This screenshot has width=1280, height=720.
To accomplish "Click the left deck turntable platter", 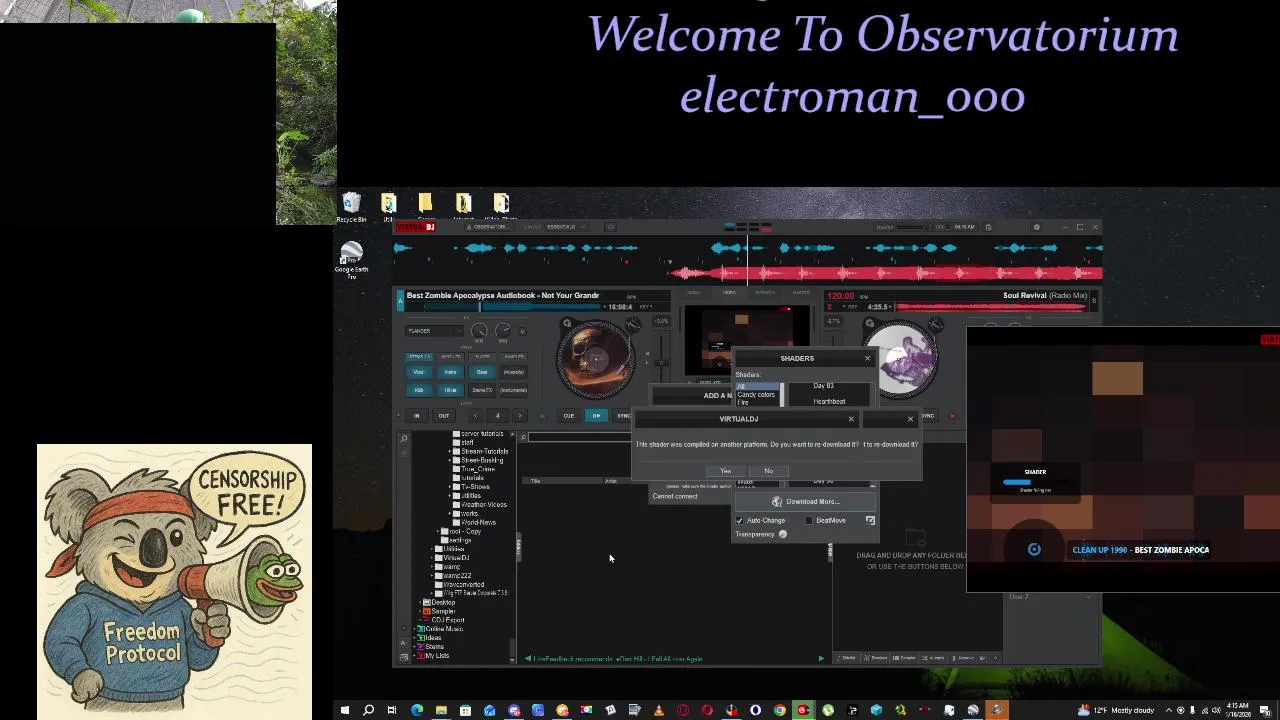I will pos(595,358).
